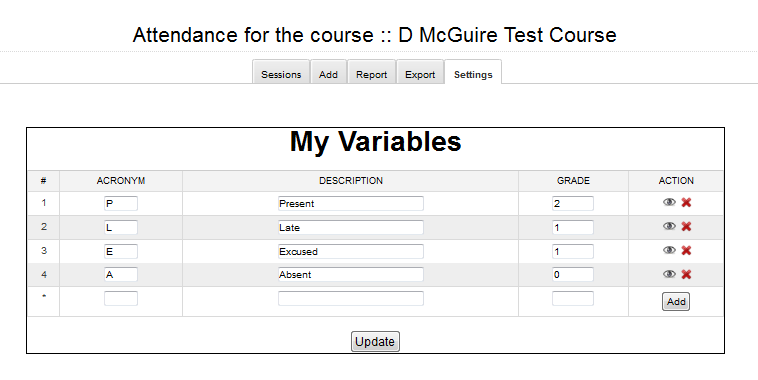The image size is (758, 380).
Task: Switch to the Sessions tab
Action: tap(281, 74)
